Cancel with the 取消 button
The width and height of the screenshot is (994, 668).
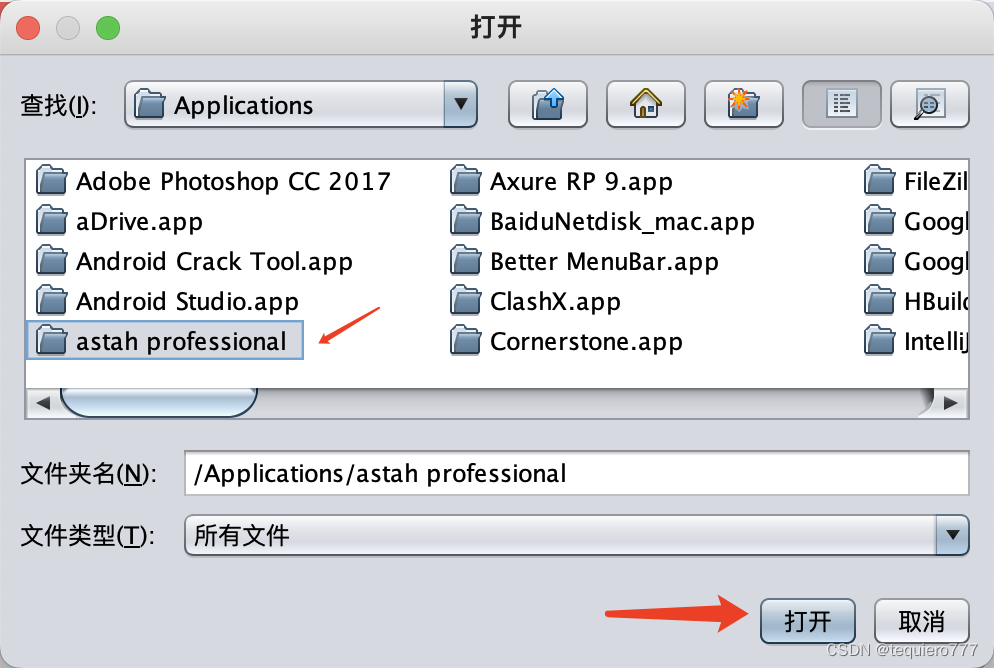click(x=921, y=621)
